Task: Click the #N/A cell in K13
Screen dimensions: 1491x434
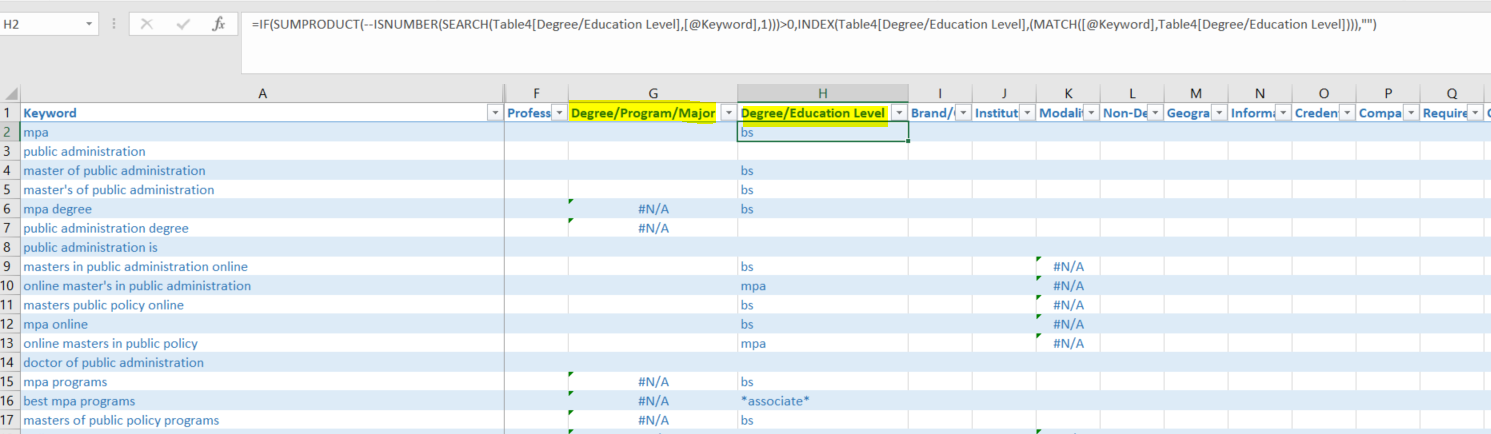Action: [1068, 343]
